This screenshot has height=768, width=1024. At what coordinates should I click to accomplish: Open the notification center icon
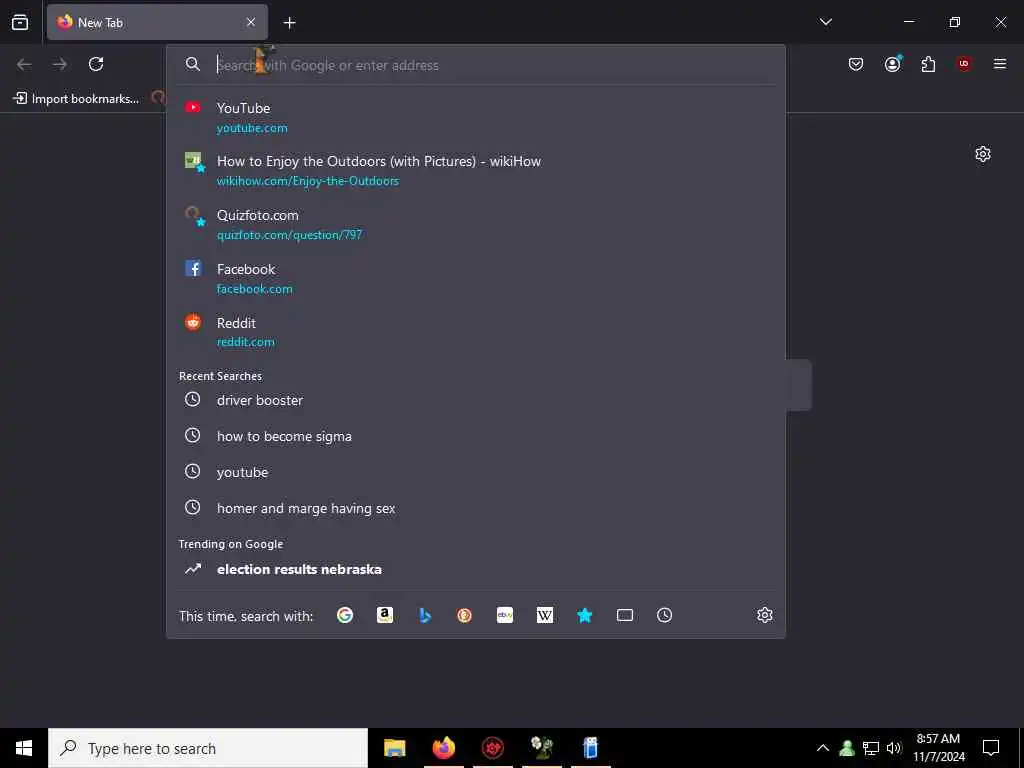click(991, 748)
